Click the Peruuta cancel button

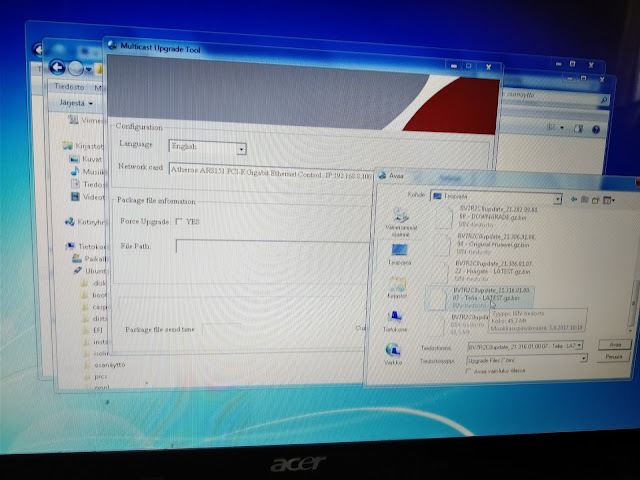pyautogui.click(x=613, y=357)
